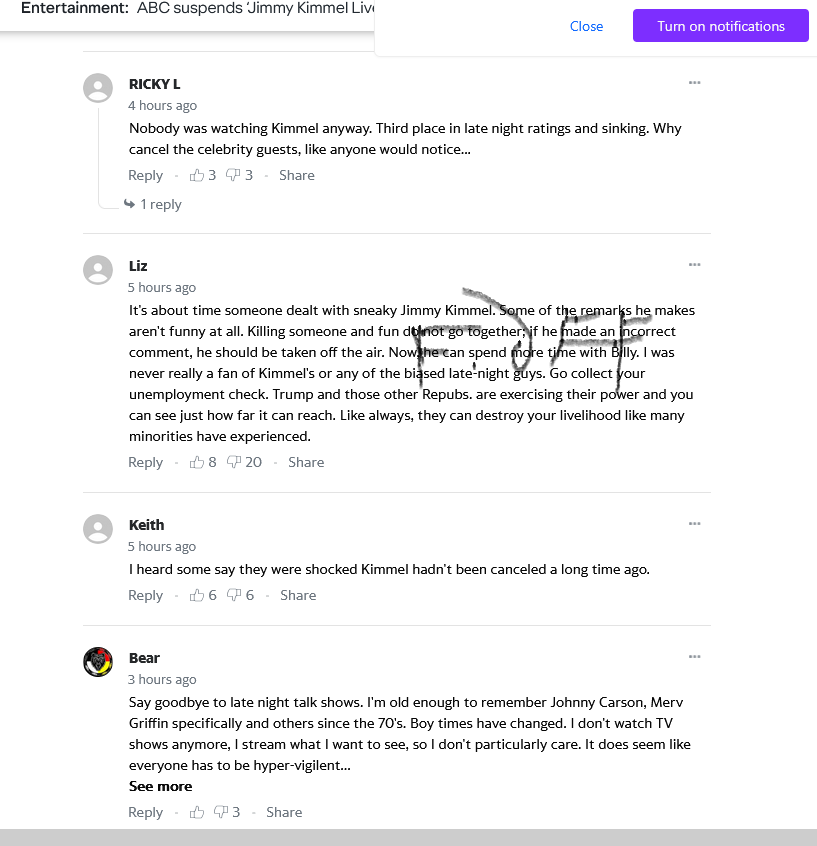Click Turn on notifications button

pos(720,26)
